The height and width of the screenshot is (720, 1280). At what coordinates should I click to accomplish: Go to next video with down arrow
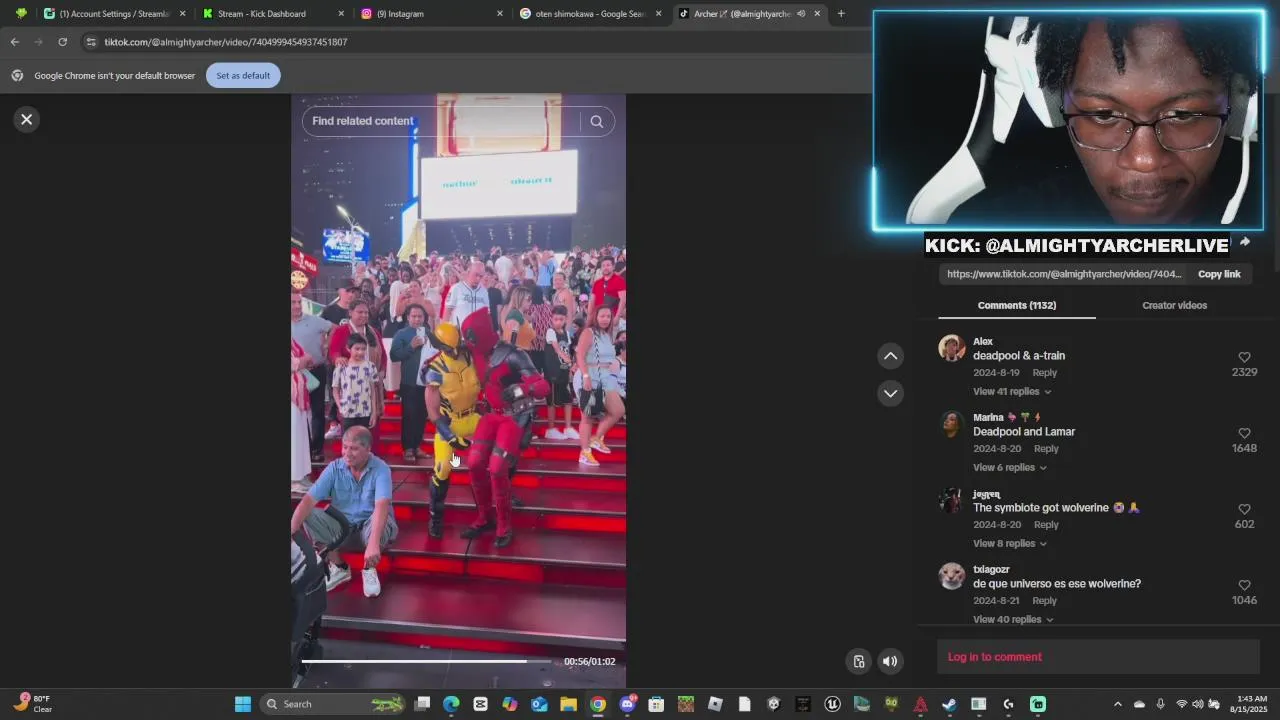(890, 393)
